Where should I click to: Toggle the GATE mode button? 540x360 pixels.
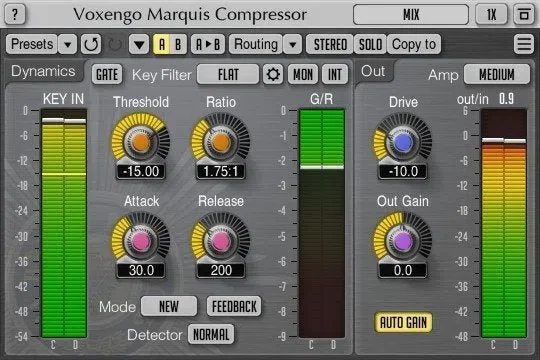tap(107, 74)
